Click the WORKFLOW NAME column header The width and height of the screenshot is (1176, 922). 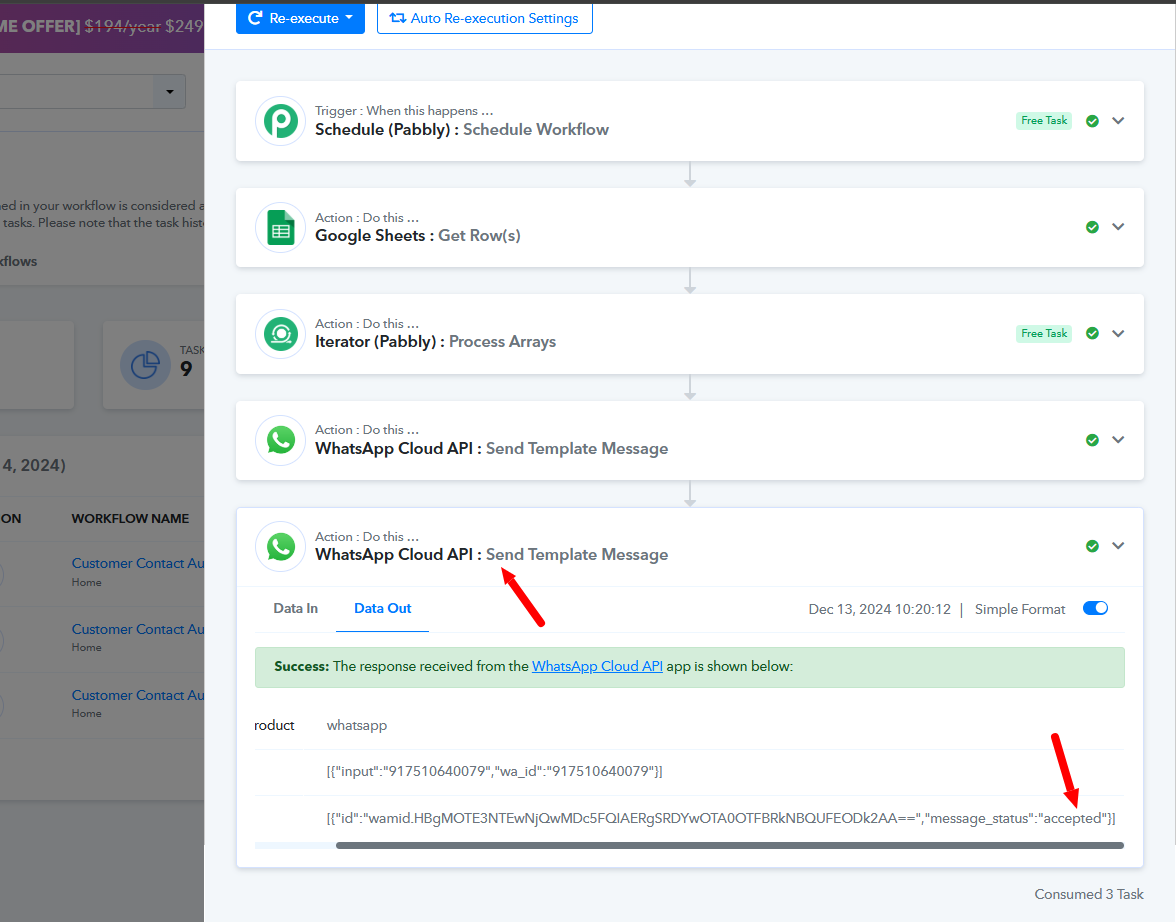pyautogui.click(x=130, y=518)
